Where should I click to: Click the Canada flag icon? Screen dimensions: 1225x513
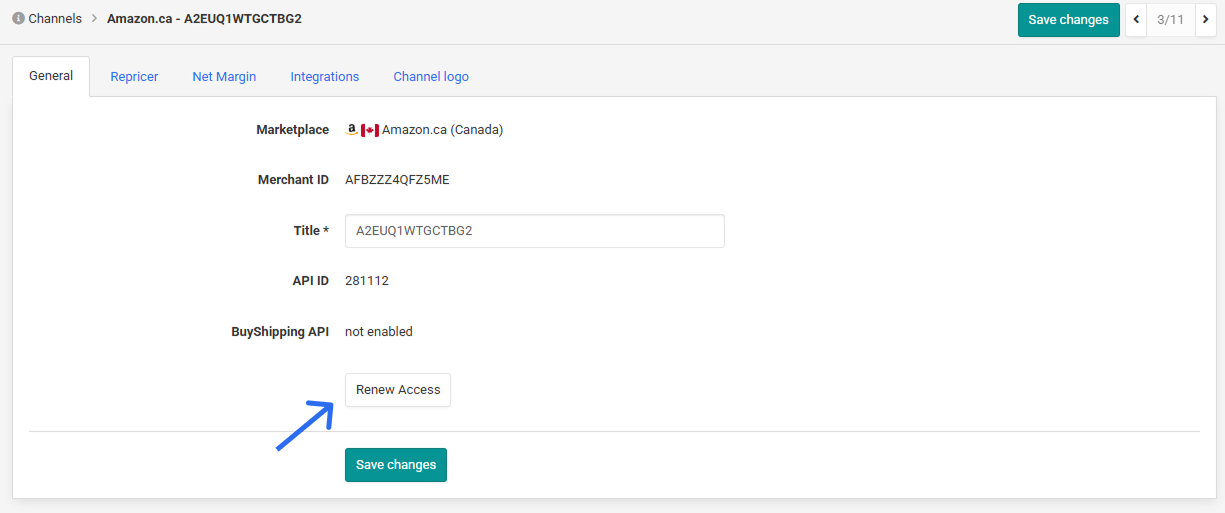pos(370,130)
